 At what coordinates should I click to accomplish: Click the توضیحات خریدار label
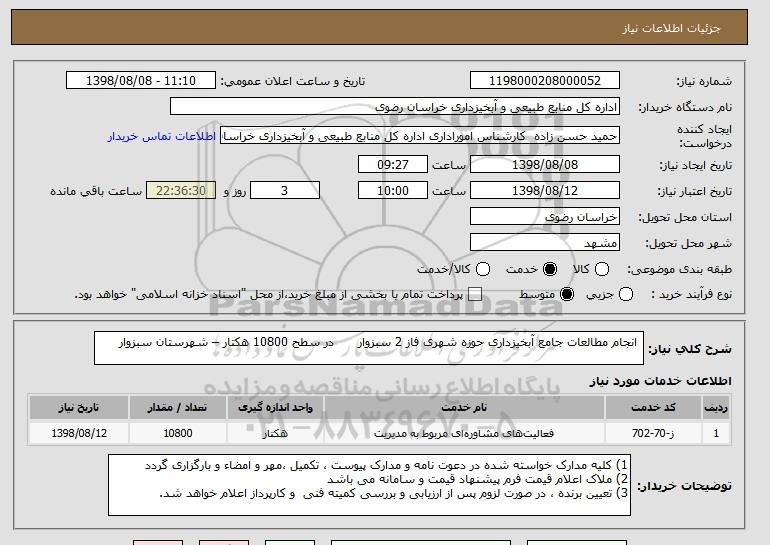[x=685, y=486]
